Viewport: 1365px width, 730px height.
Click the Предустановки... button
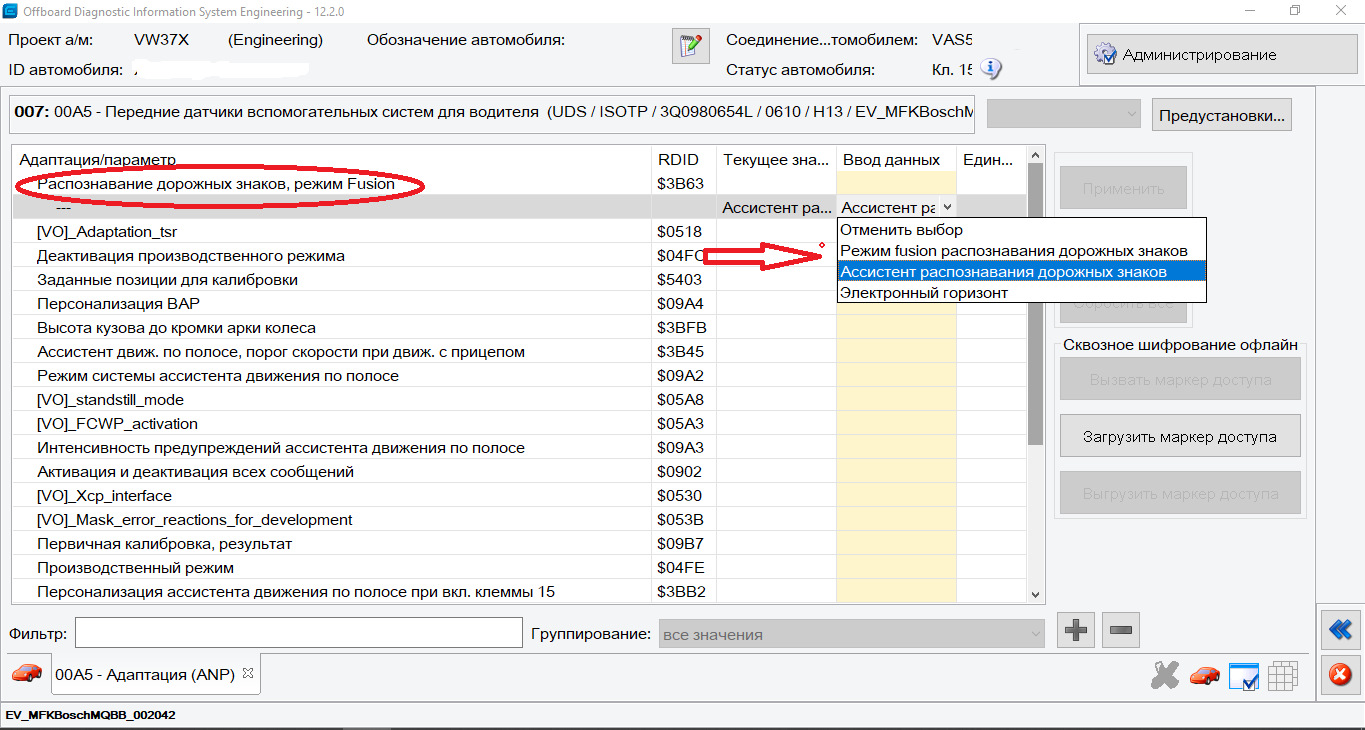[x=1221, y=115]
